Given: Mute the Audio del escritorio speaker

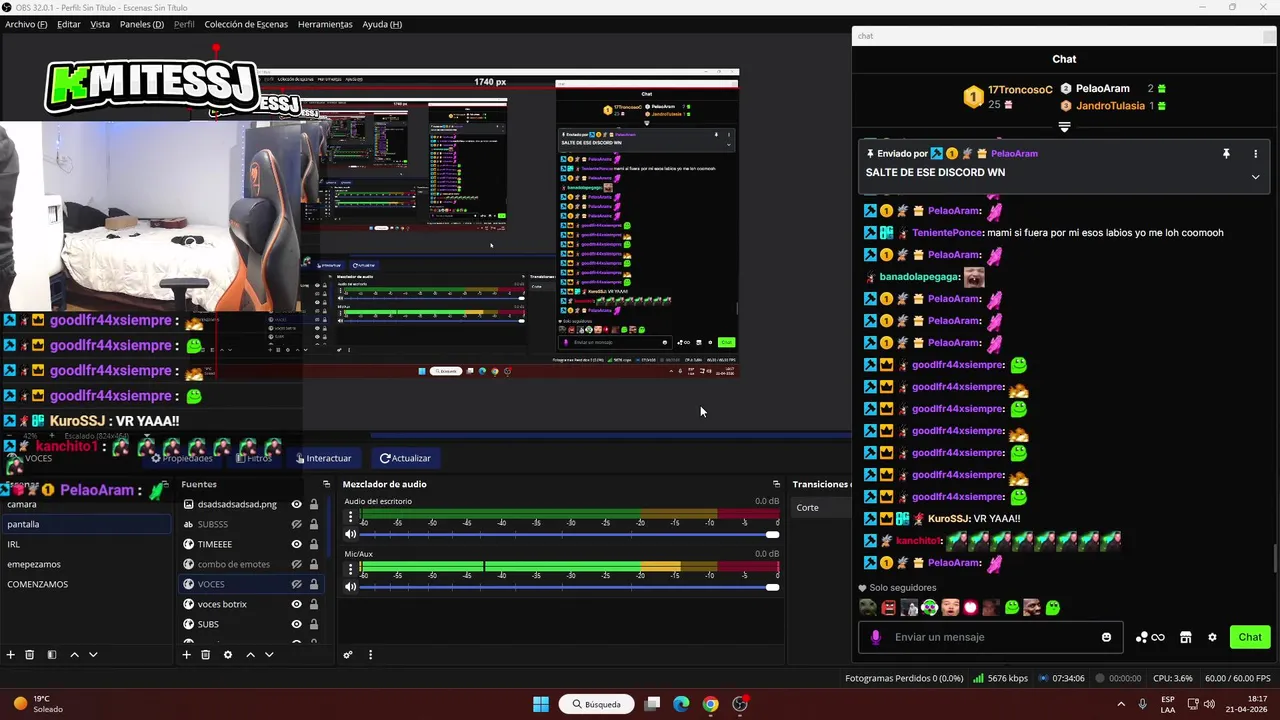Looking at the screenshot, I should [x=350, y=534].
